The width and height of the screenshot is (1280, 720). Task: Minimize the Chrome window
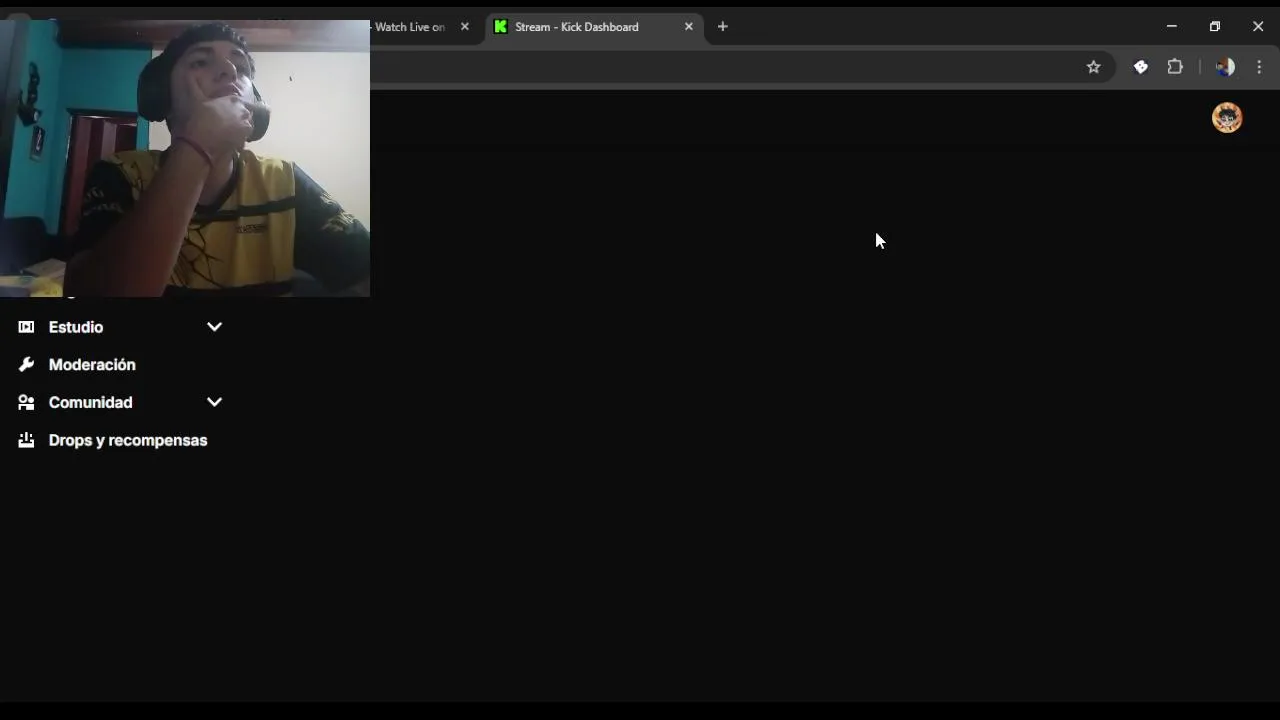(x=1171, y=27)
